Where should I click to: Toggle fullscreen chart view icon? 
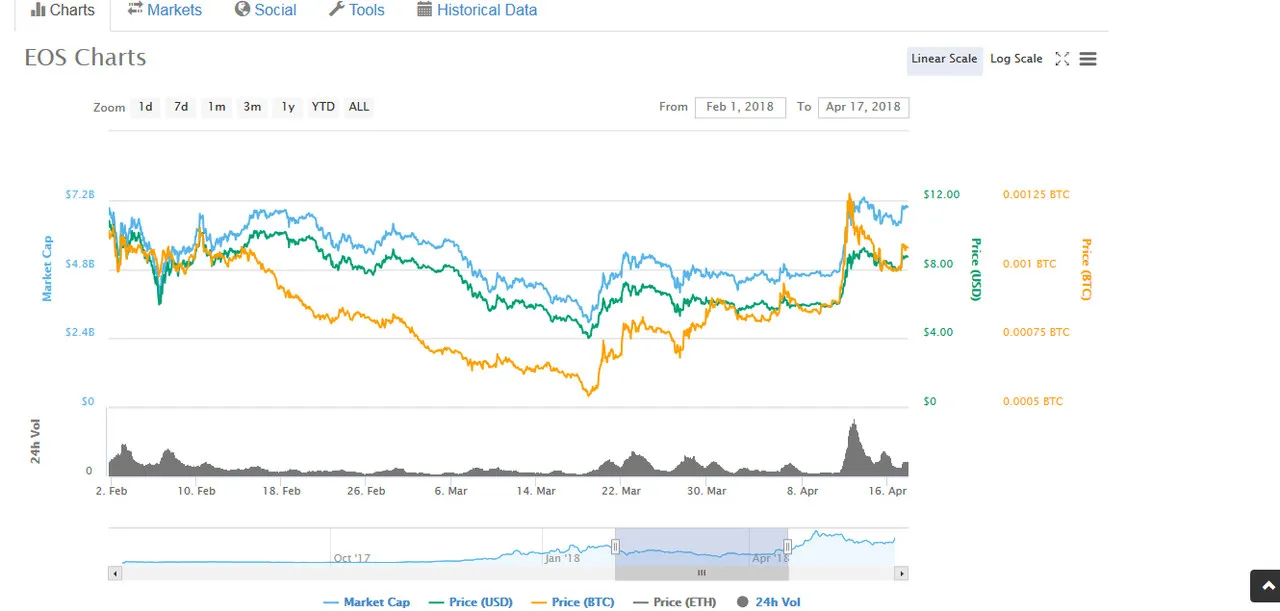click(1062, 59)
